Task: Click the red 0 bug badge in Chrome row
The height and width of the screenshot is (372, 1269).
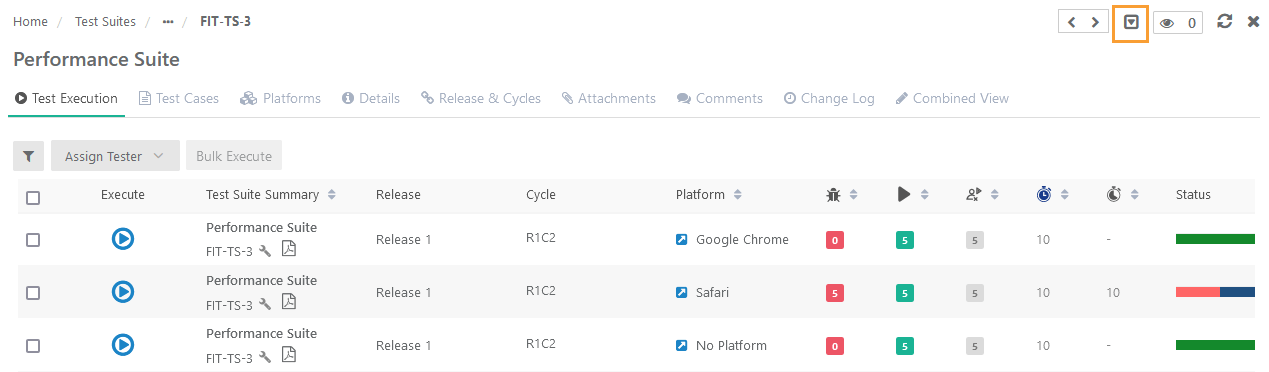Action: pyautogui.click(x=835, y=240)
